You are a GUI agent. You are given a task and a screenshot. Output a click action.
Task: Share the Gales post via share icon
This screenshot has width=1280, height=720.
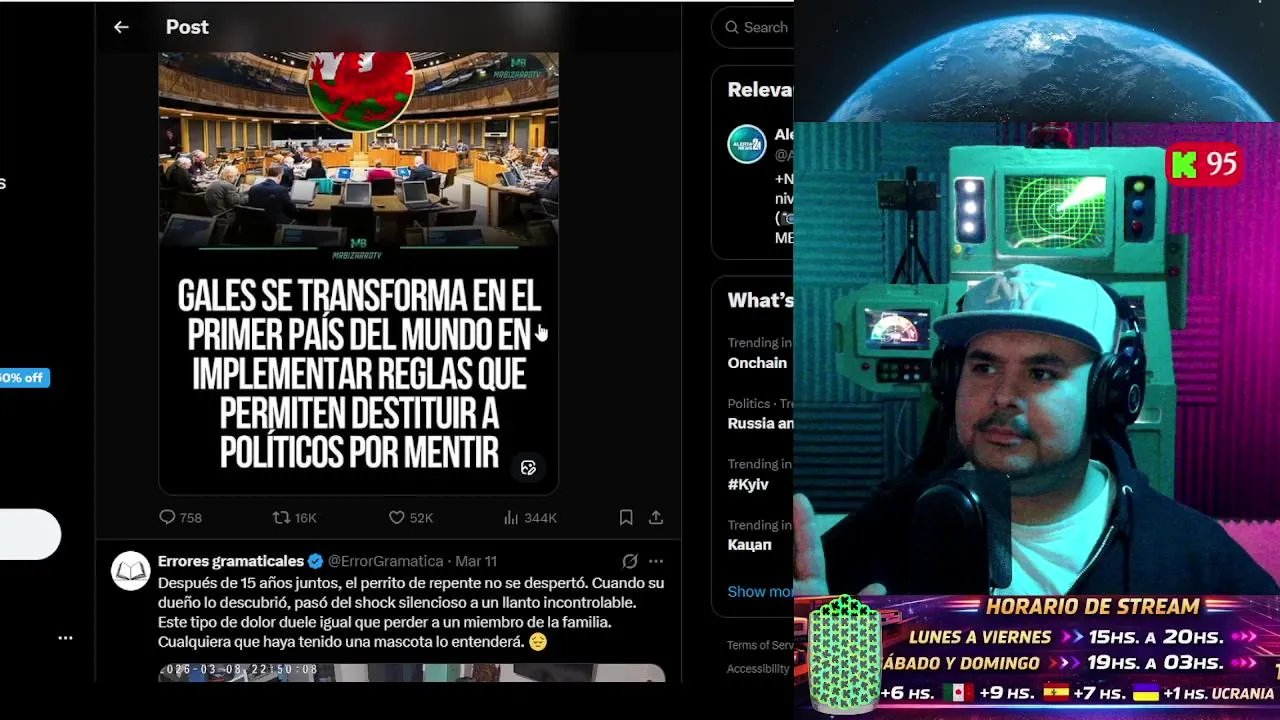[656, 517]
